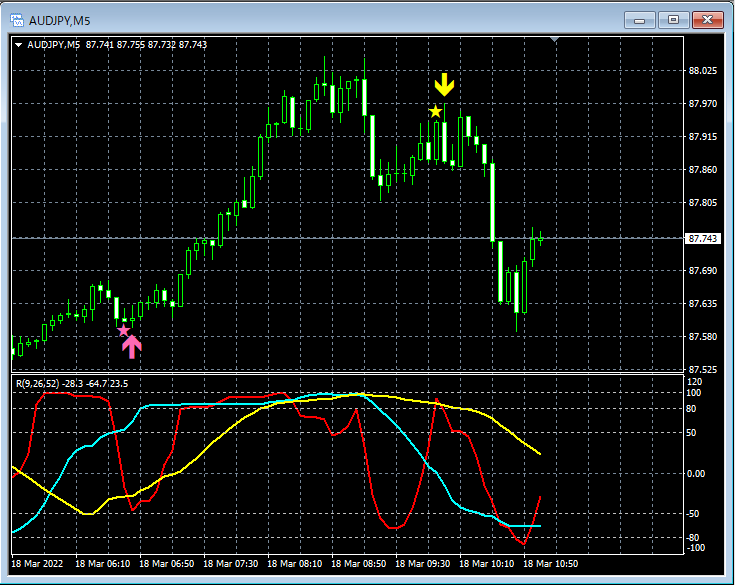The image size is (736, 585).
Task: Click the yellow down arrow sell signal
Action: pyautogui.click(x=444, y=85)
